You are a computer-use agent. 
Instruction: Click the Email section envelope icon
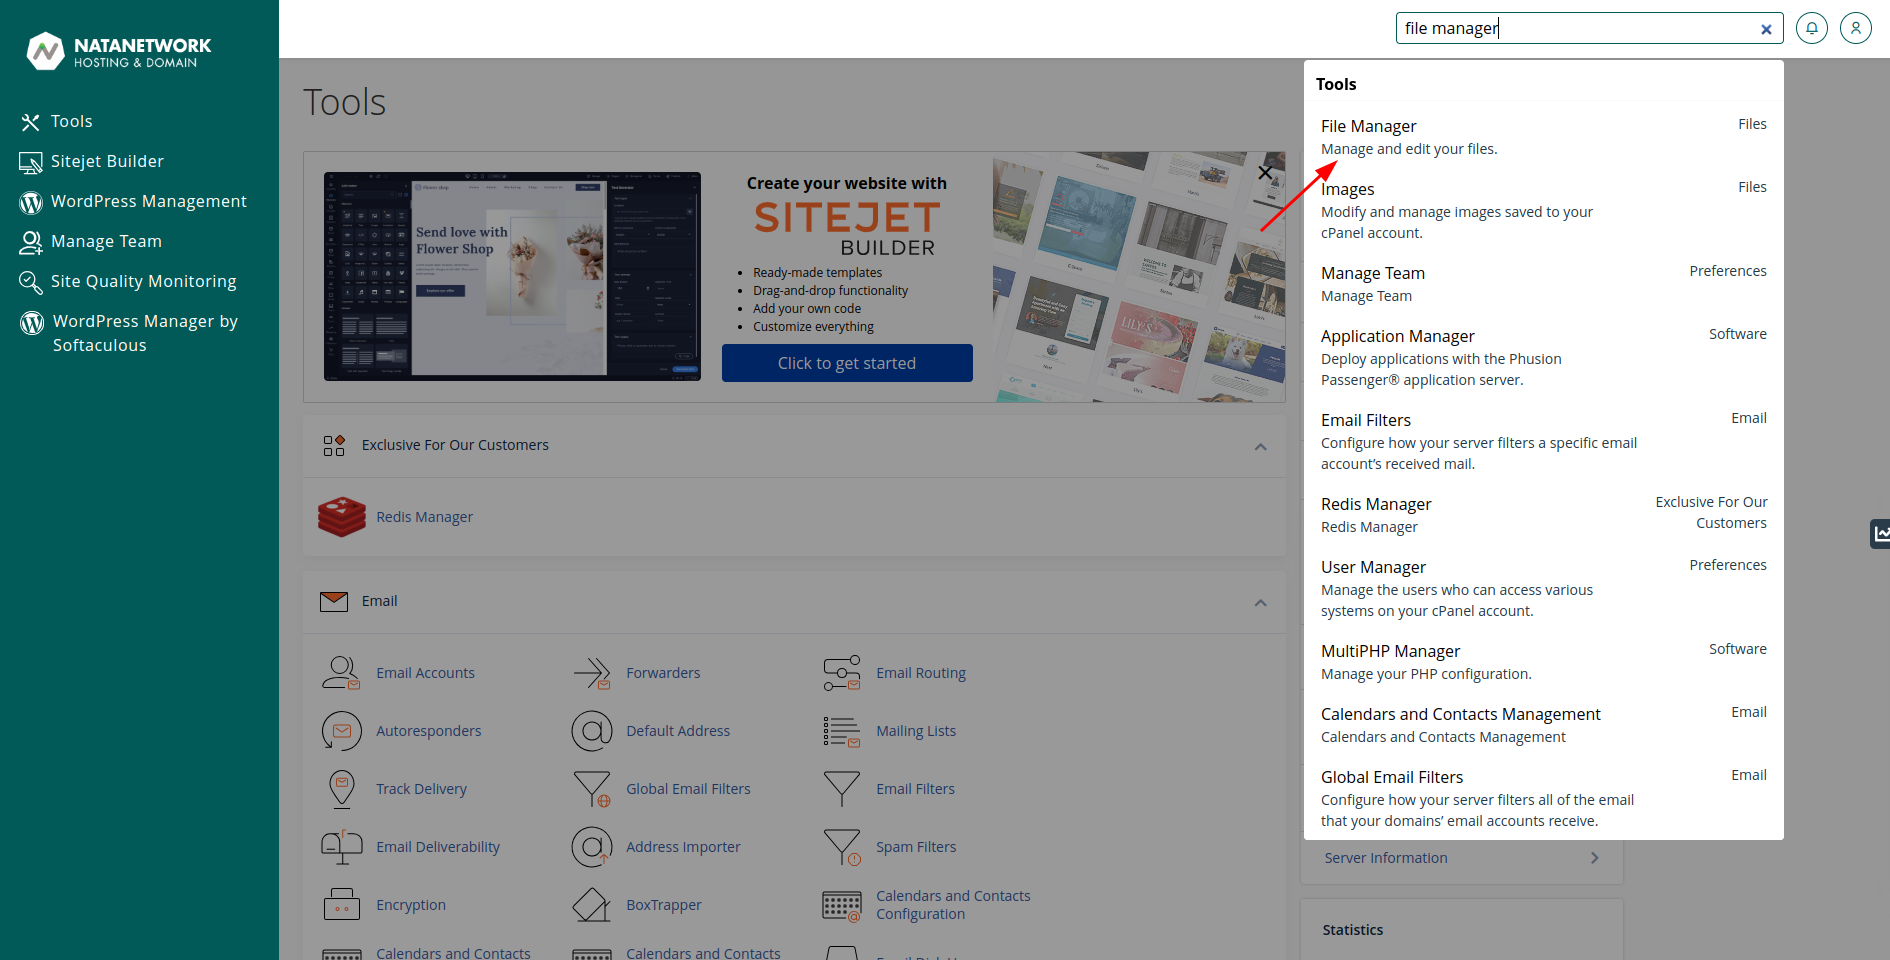click(x=334, y=601)
